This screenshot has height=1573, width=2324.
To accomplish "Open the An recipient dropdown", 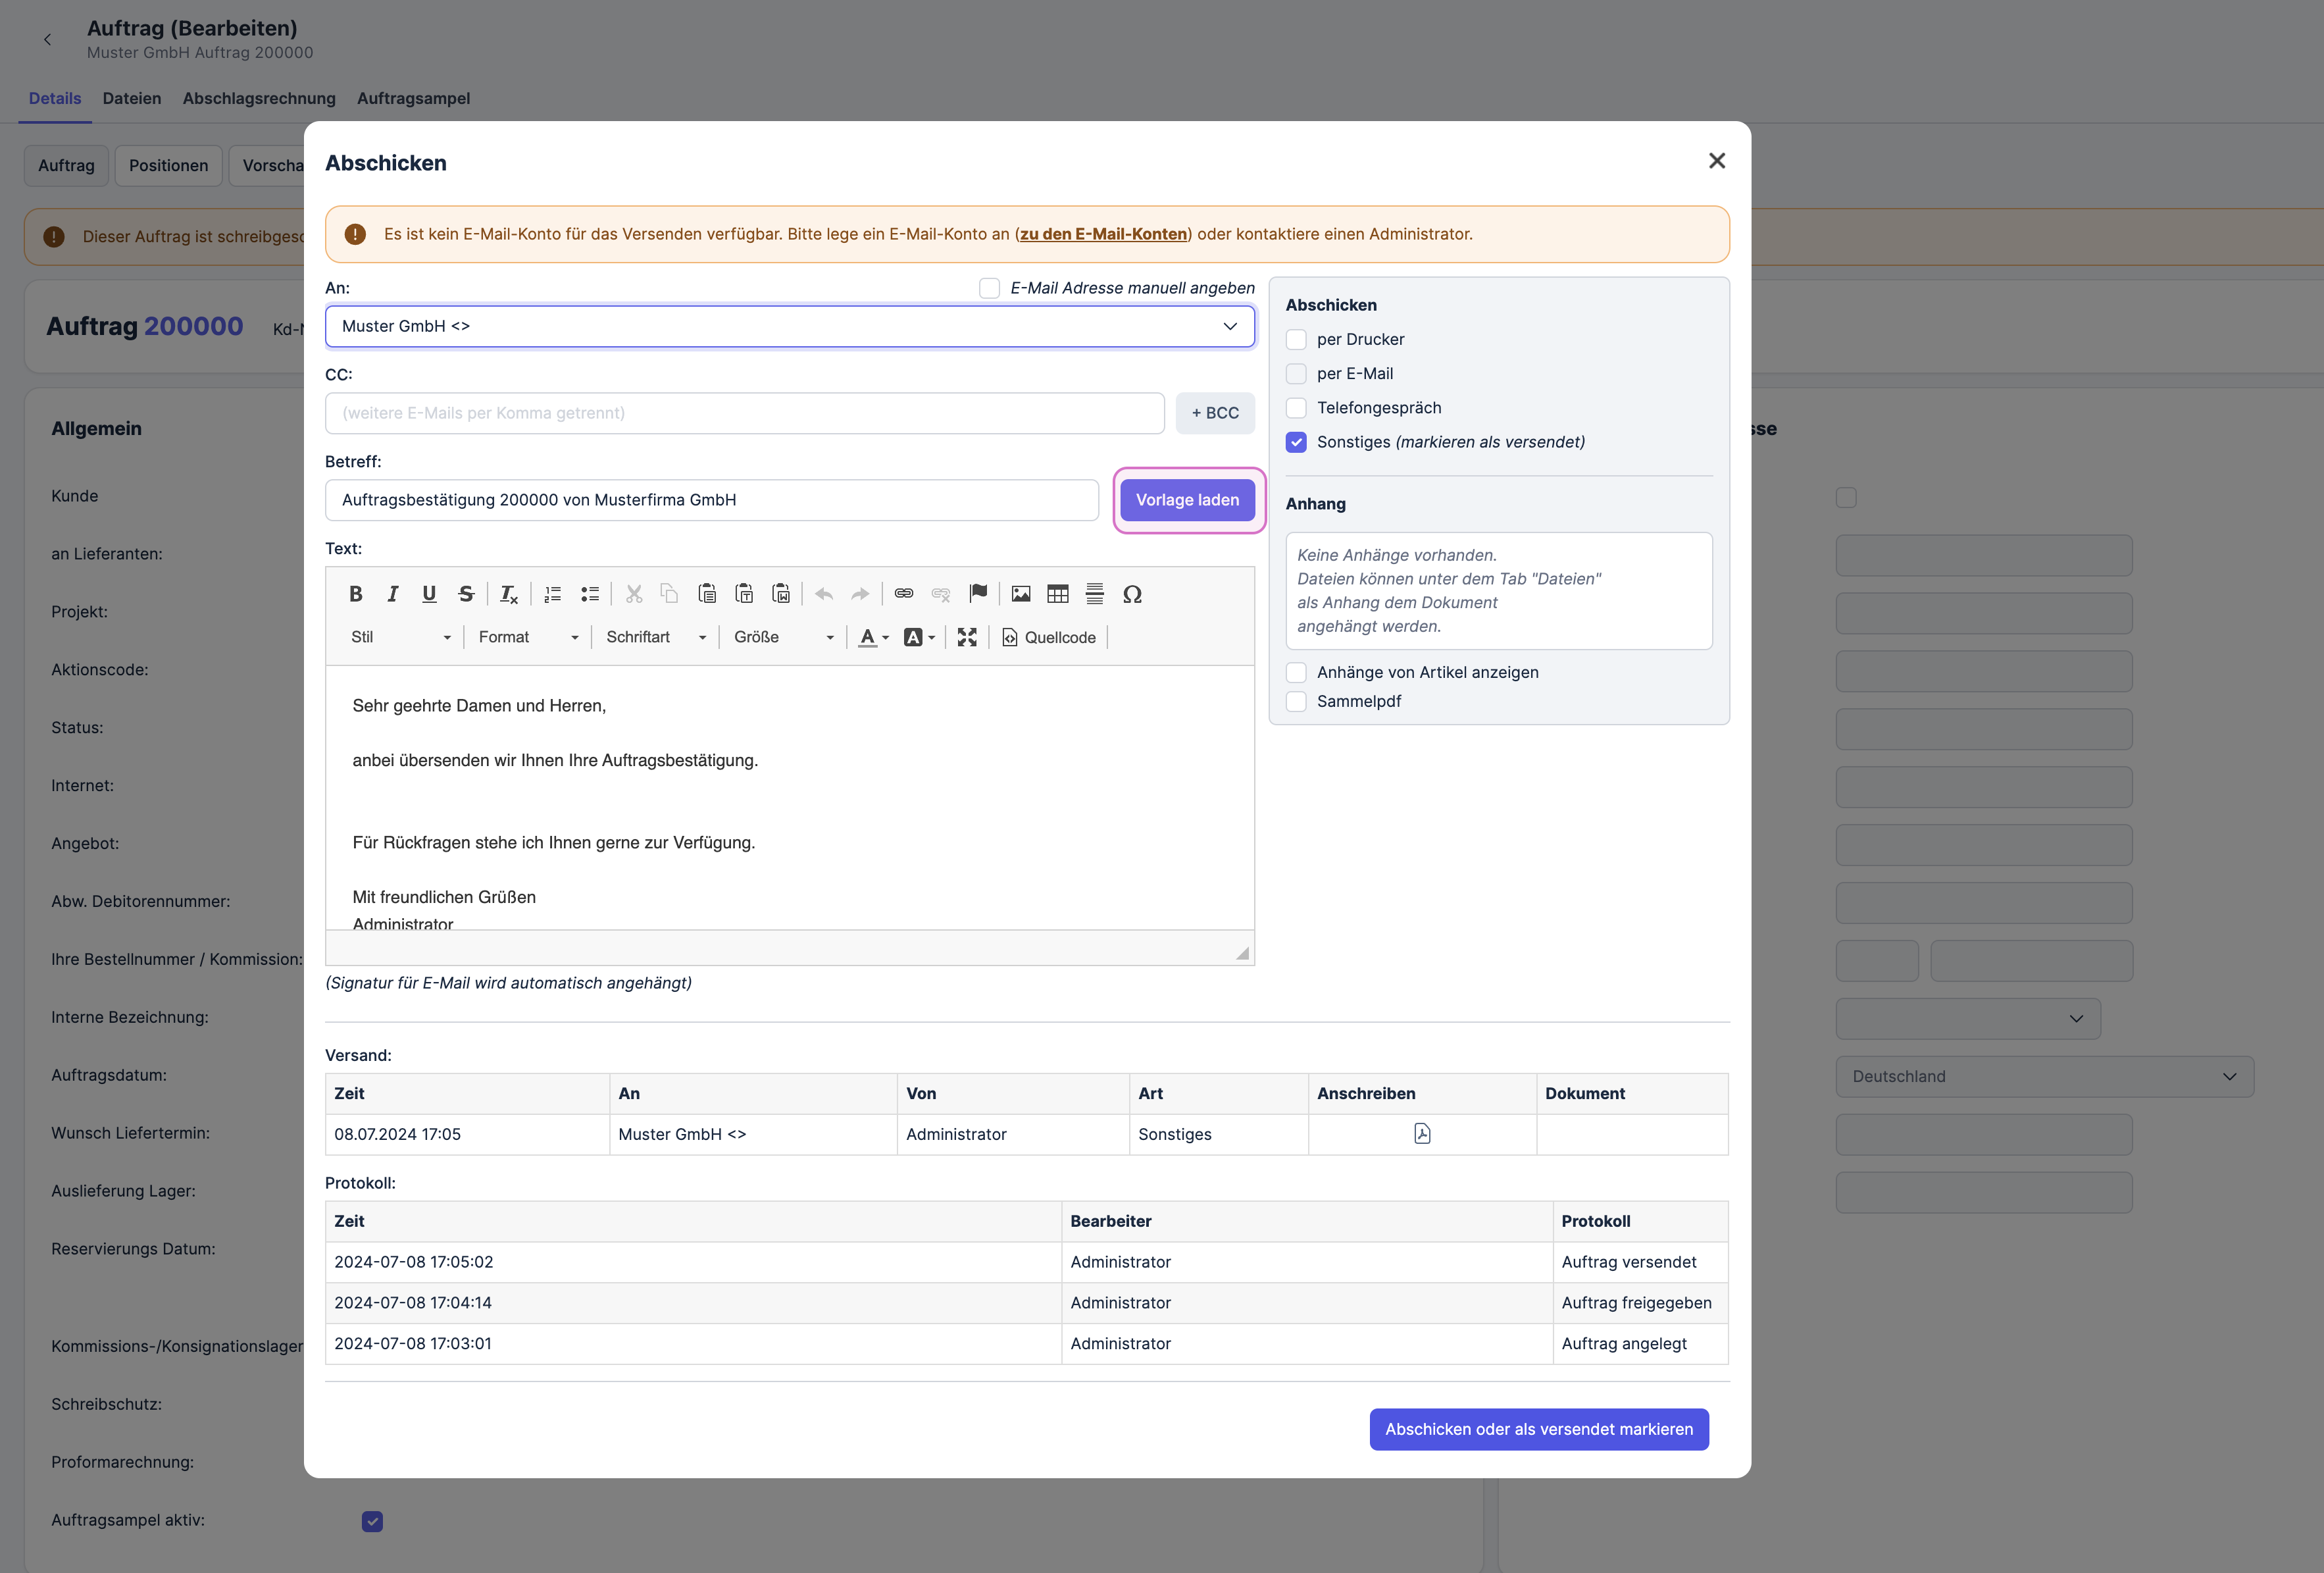I will tap(789, 326).
